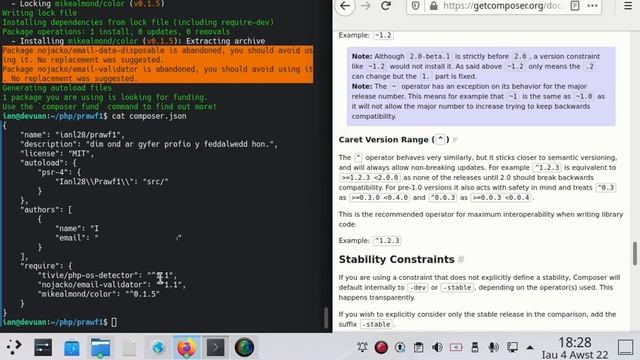The image size is (640, 360).
Task: Reload the getcomposer.org page
Action: [x=386, y=6]
